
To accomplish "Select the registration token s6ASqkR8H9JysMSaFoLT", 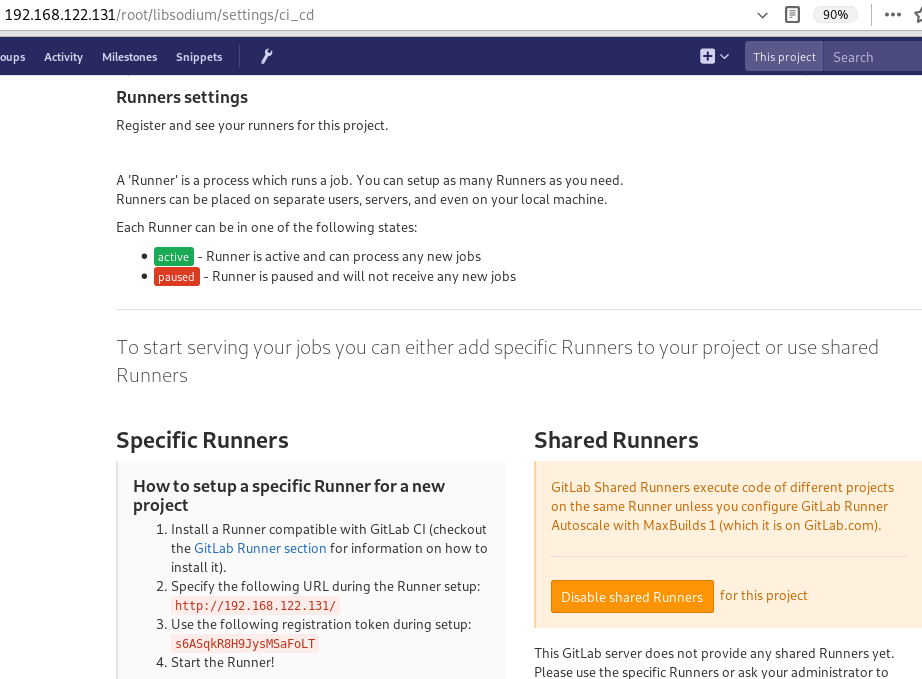I will tap(245, 643).
